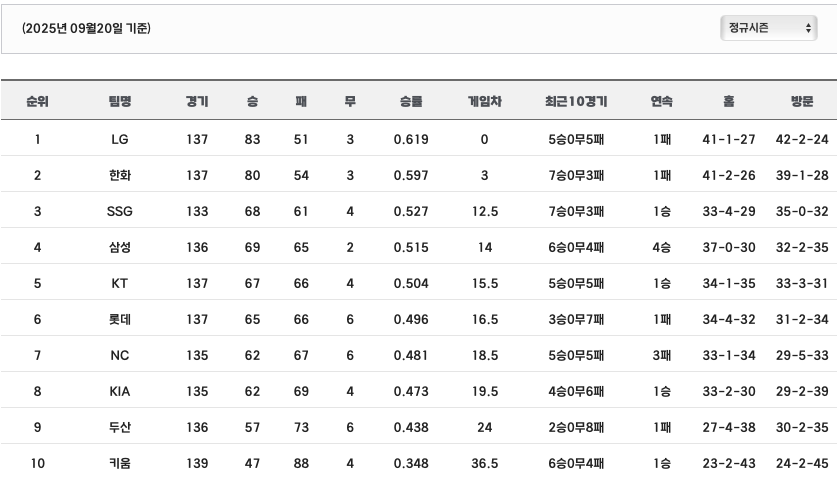837x478 pixels.
Task: Click 롯데's win rate 0.496
Action: pos(411,319)
